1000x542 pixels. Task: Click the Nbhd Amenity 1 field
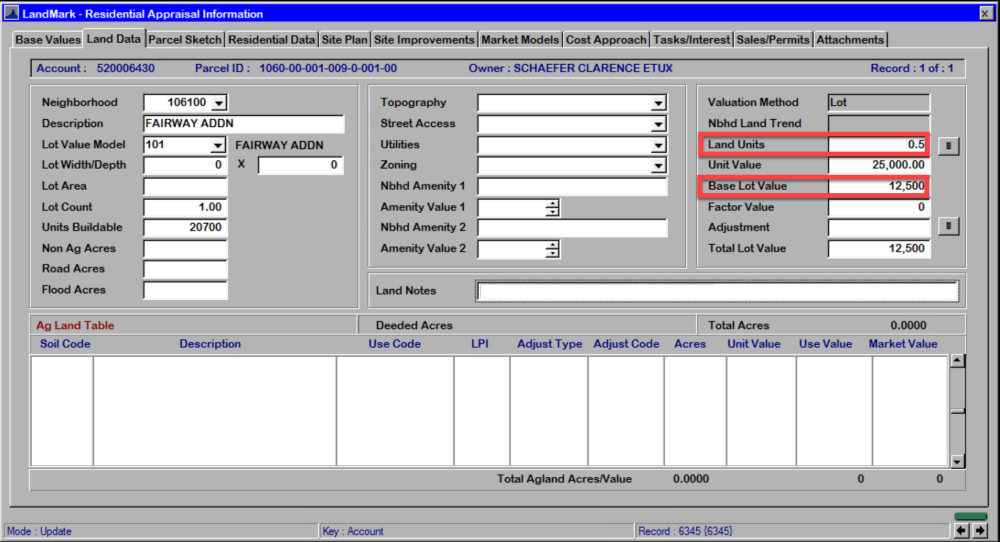click(572, 186)
